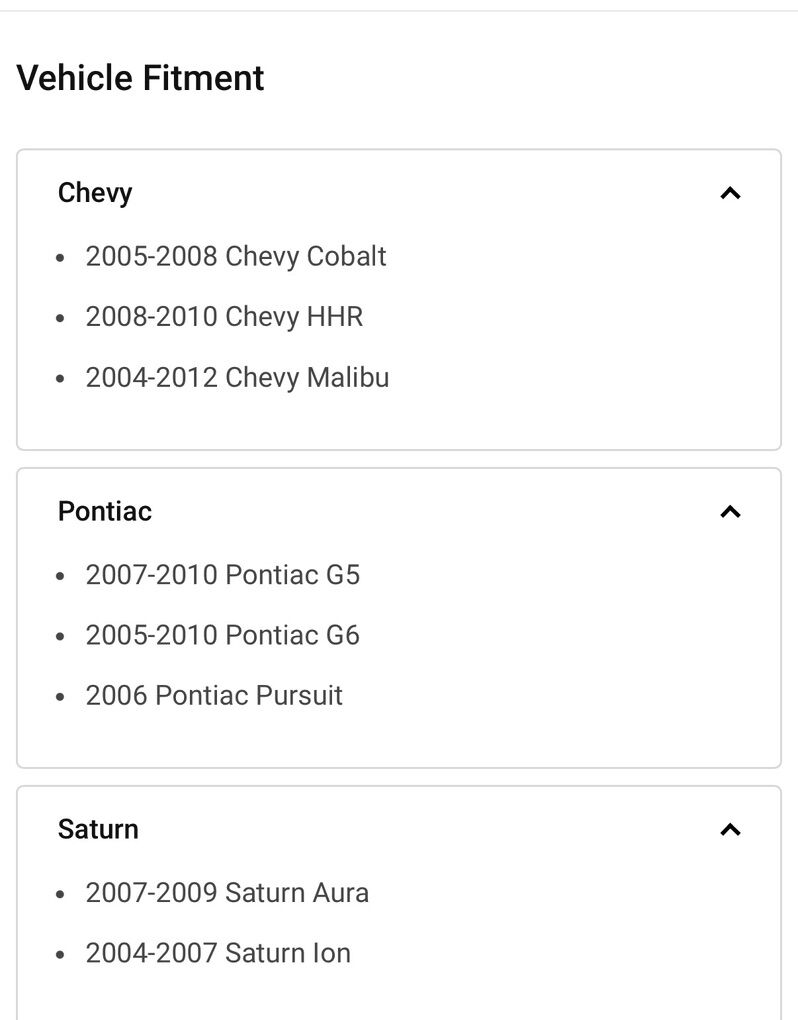Click the Pontiac accordion header label
Screen dimensions: 798x1020
coord(105,511)
